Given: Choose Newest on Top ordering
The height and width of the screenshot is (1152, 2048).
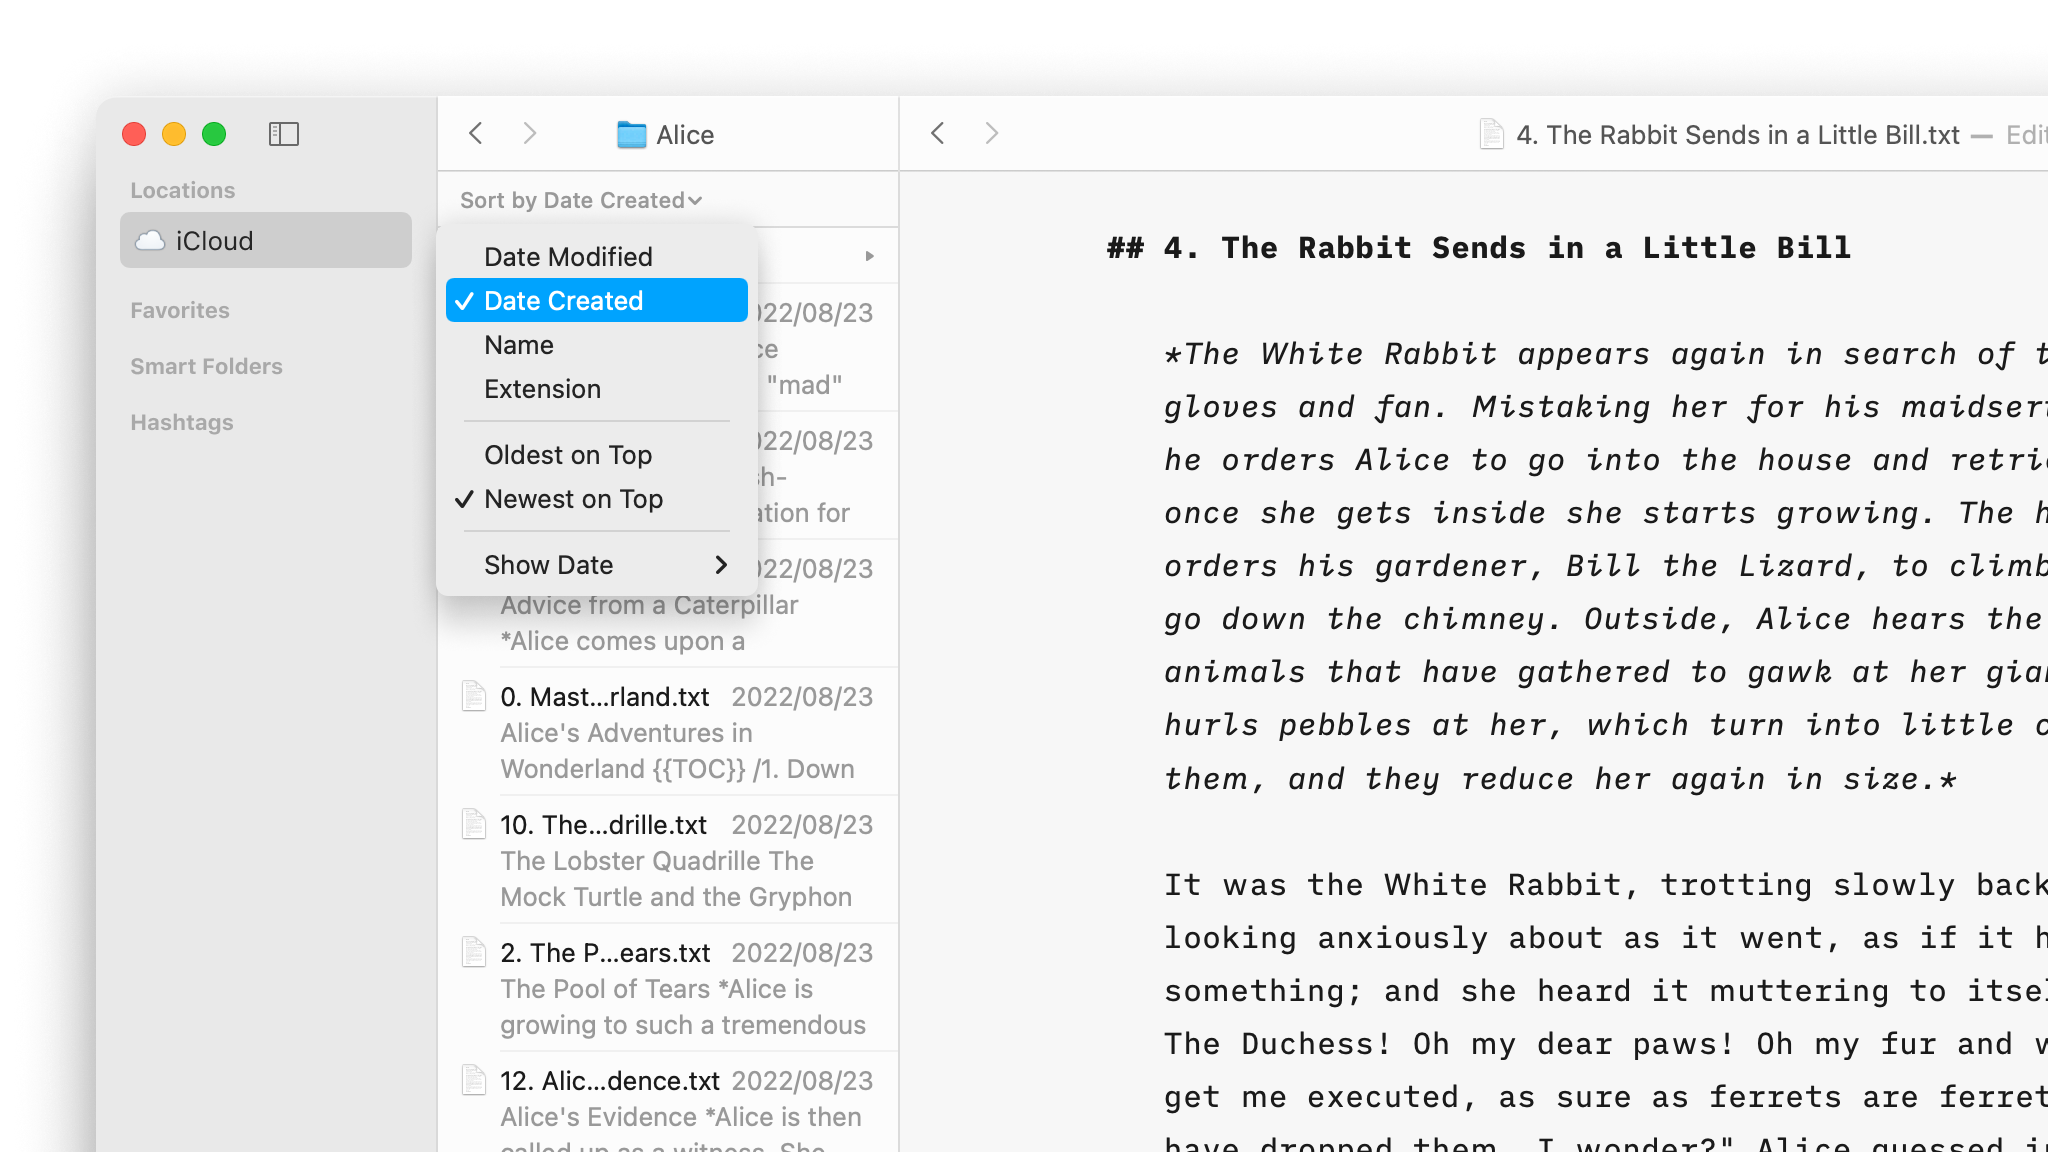Looking at the screenshot, I should point(597,499).
